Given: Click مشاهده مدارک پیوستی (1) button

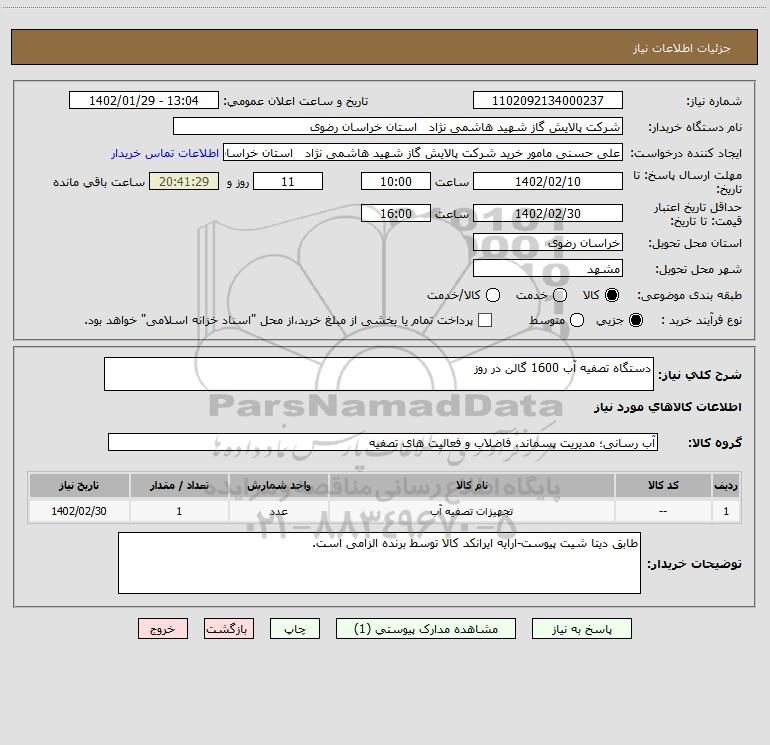Looking at the screenshot, I should coord(426,629).
